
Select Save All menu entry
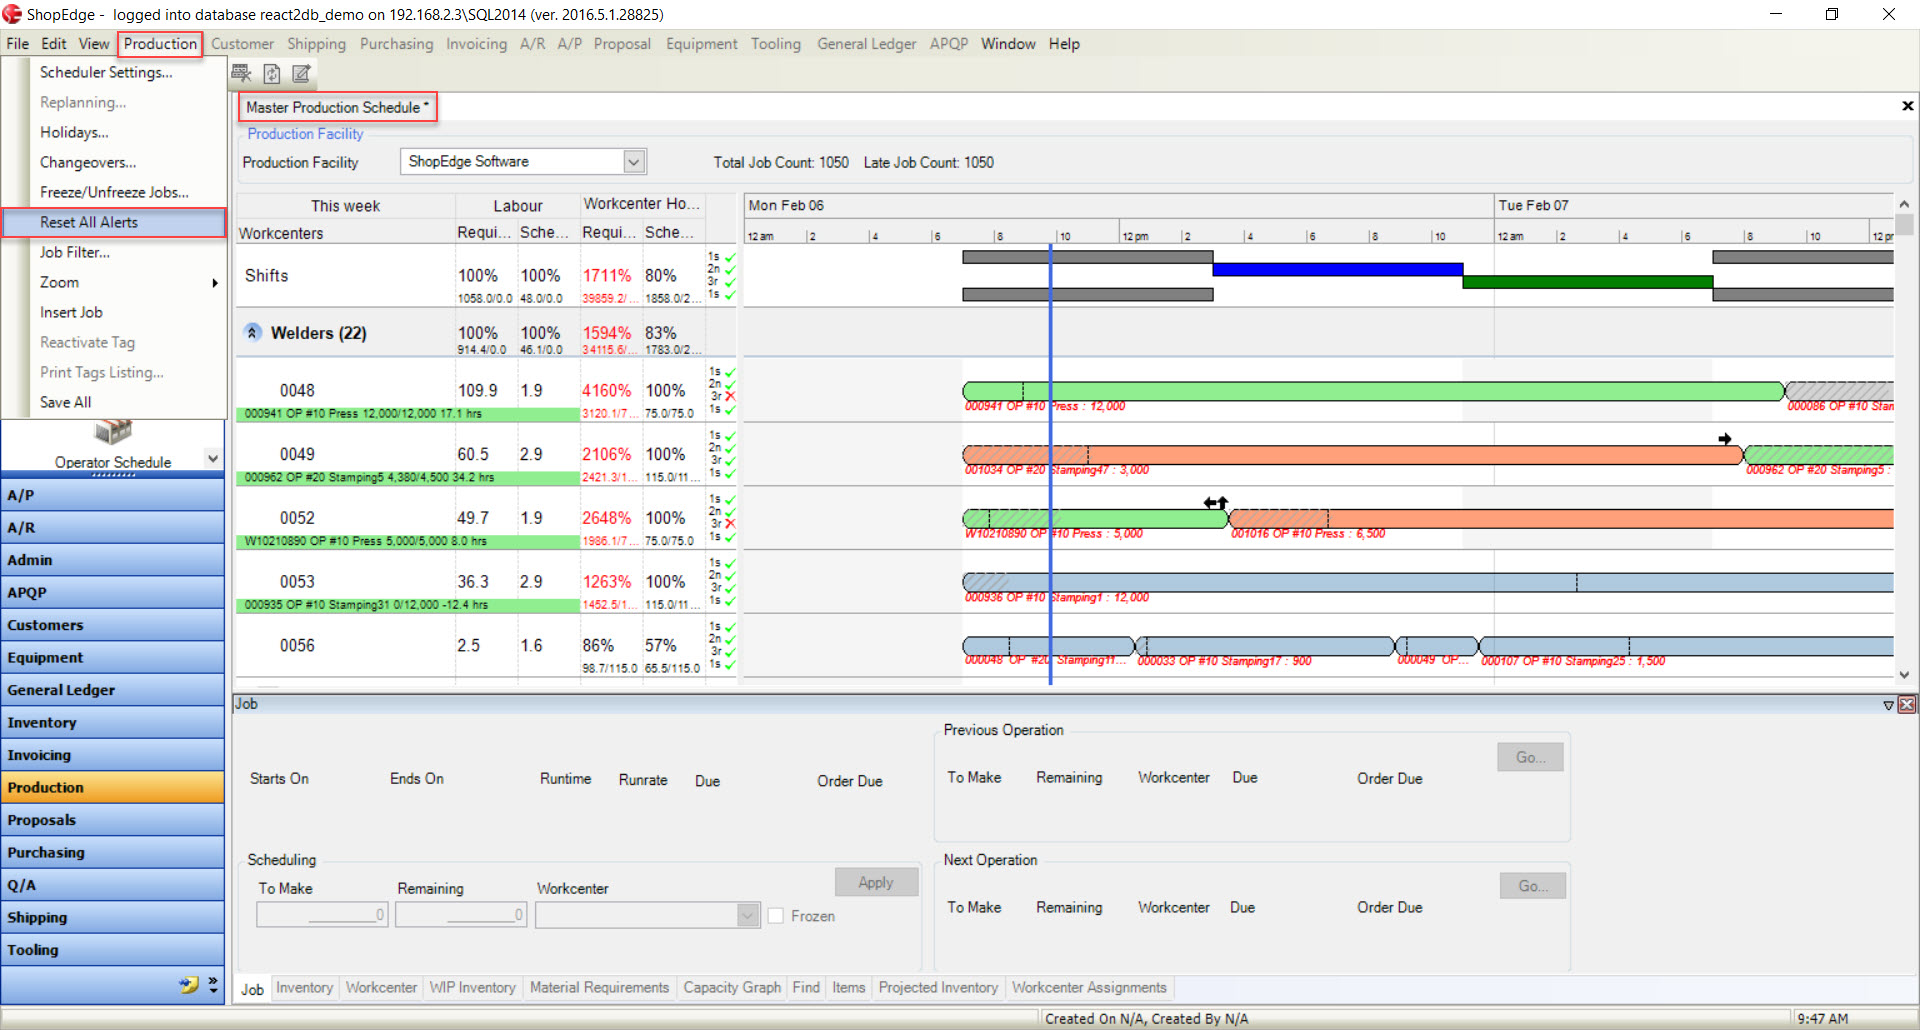tap(65, 402)
